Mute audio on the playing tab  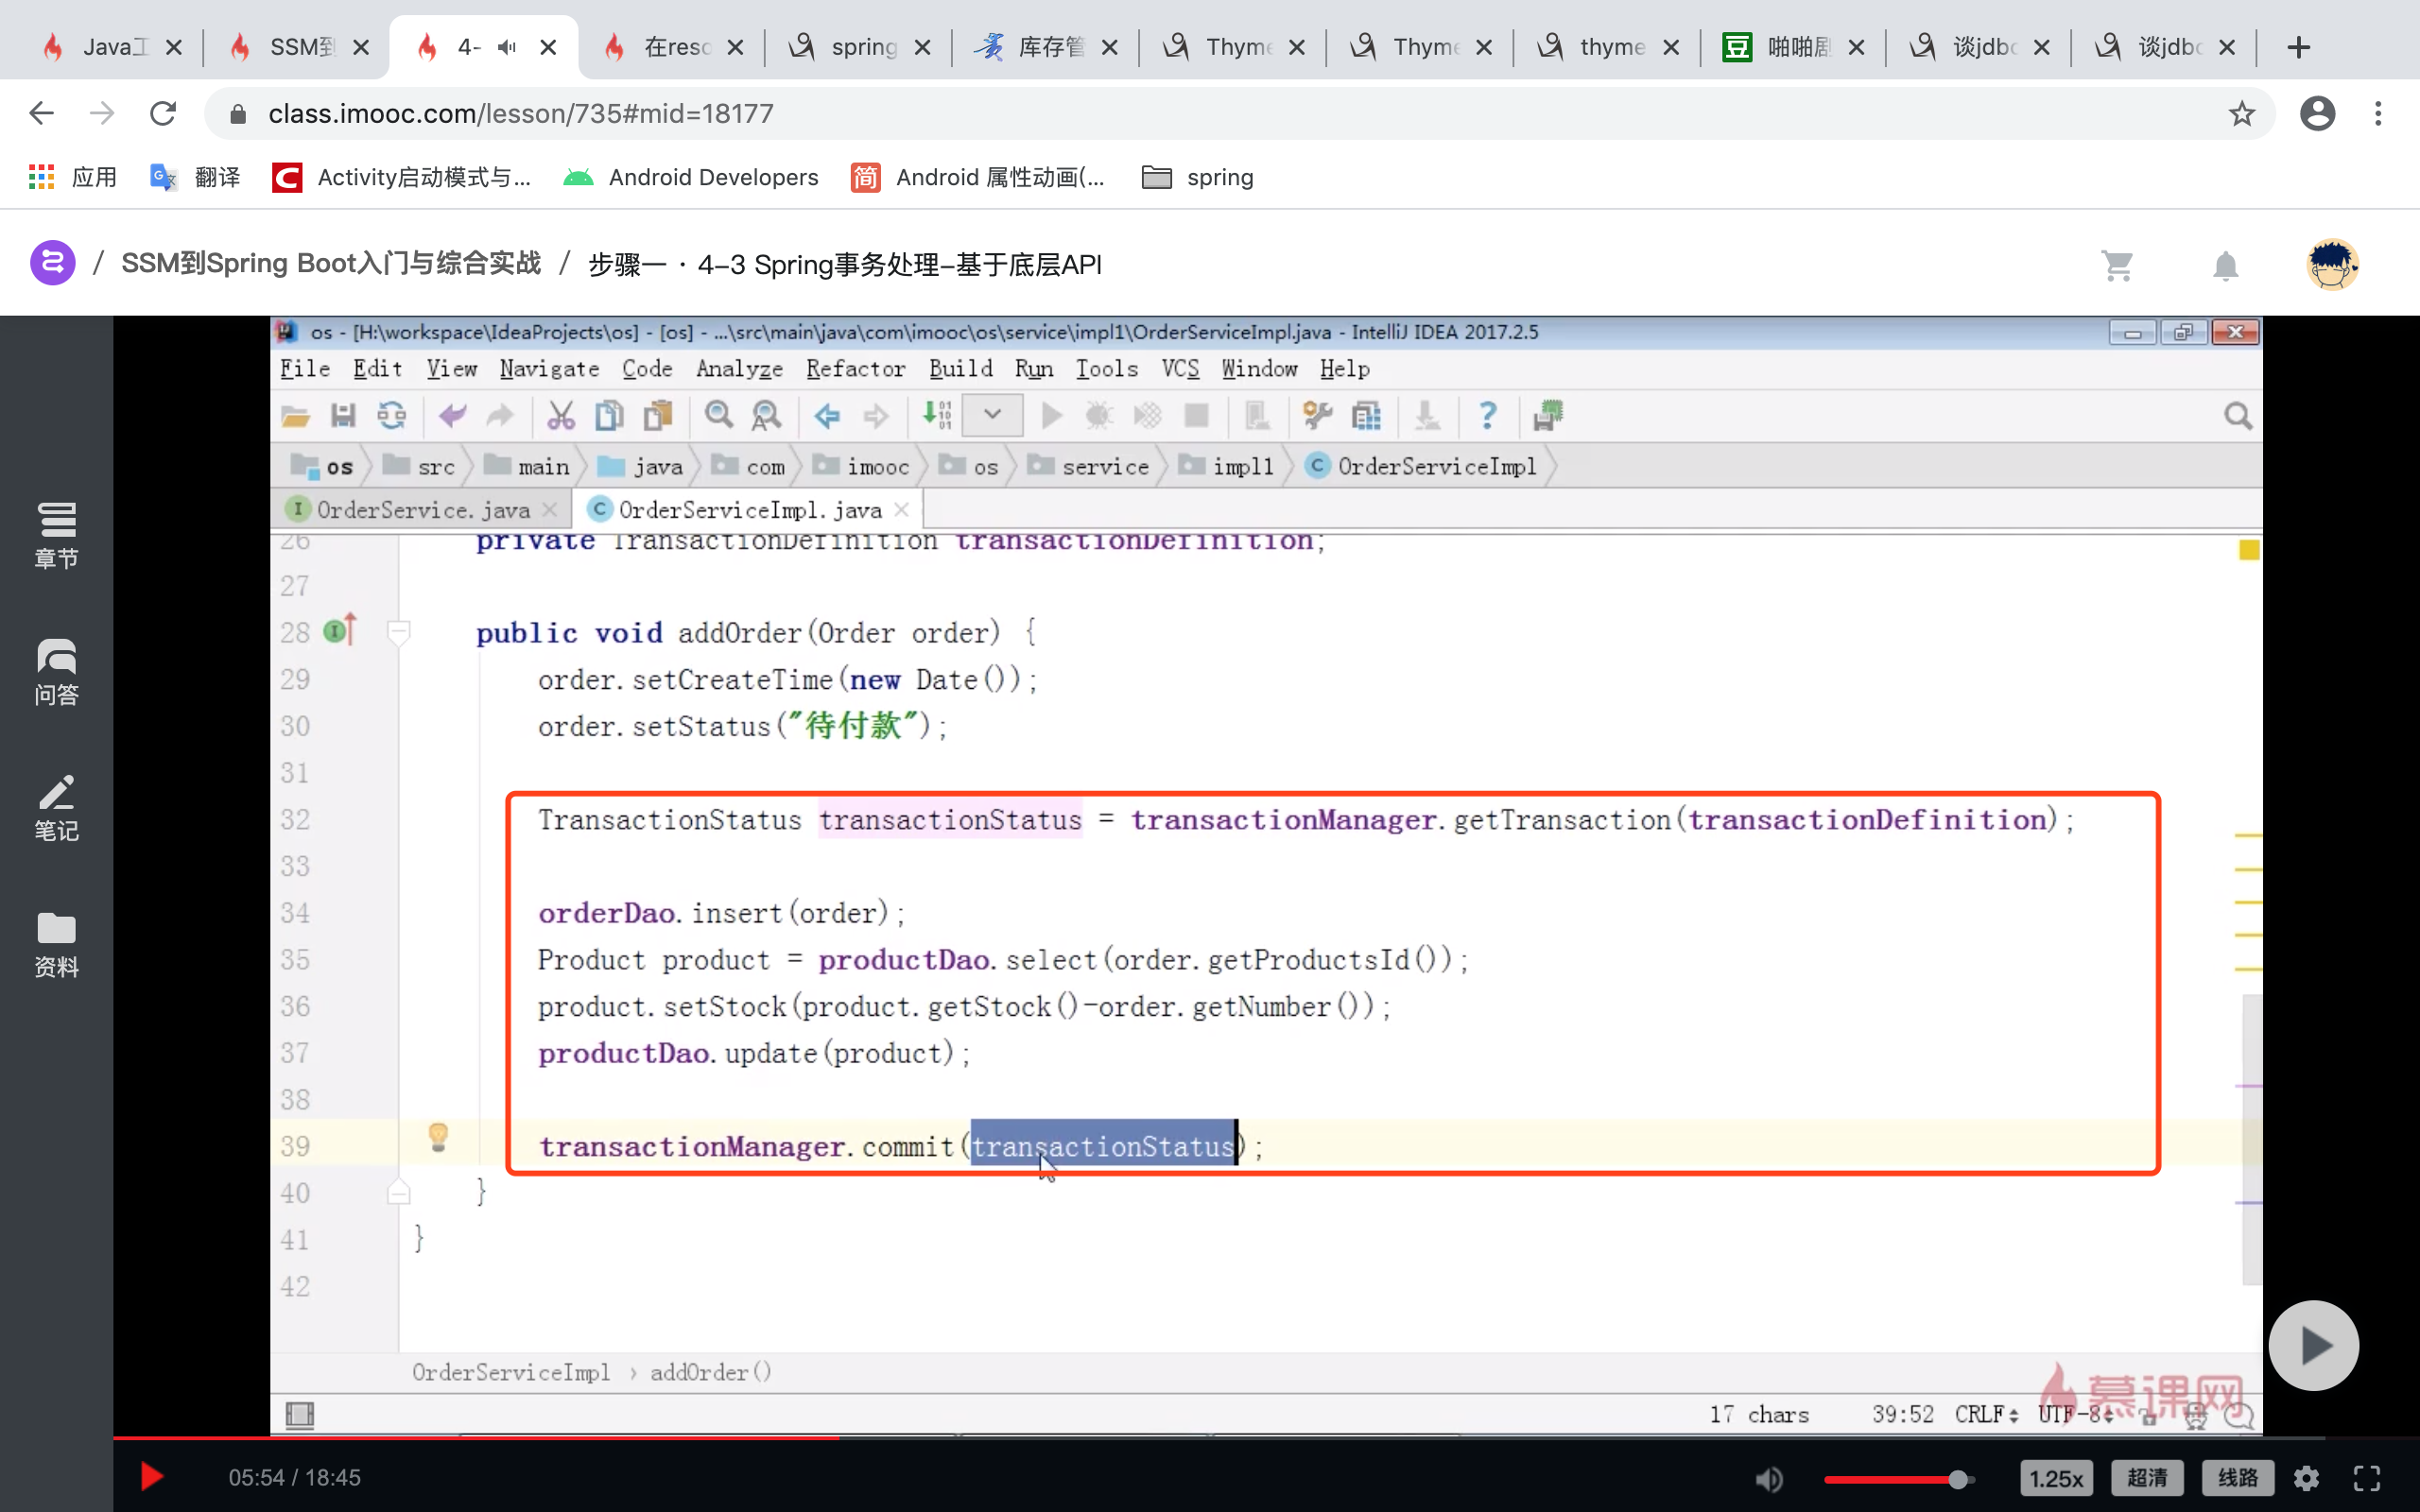click(507, 47)
